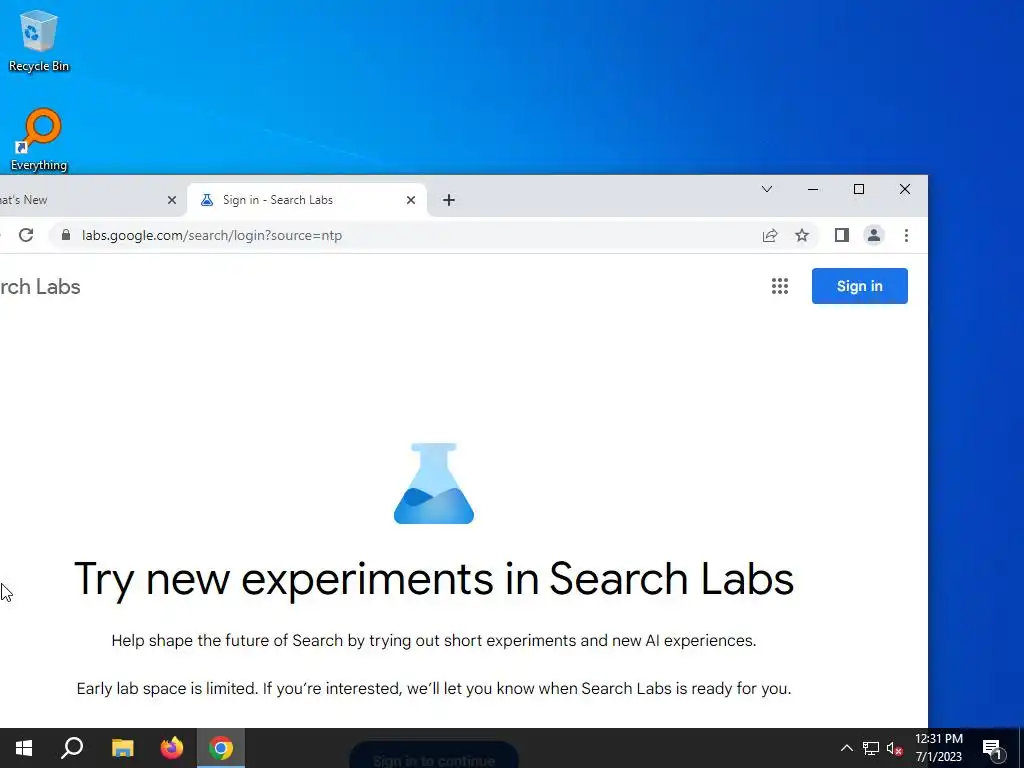Select the Chrome taskbar icon
Image resolution: width=1024 pixels, height=768 pixels.
click(x=221, y=748)
